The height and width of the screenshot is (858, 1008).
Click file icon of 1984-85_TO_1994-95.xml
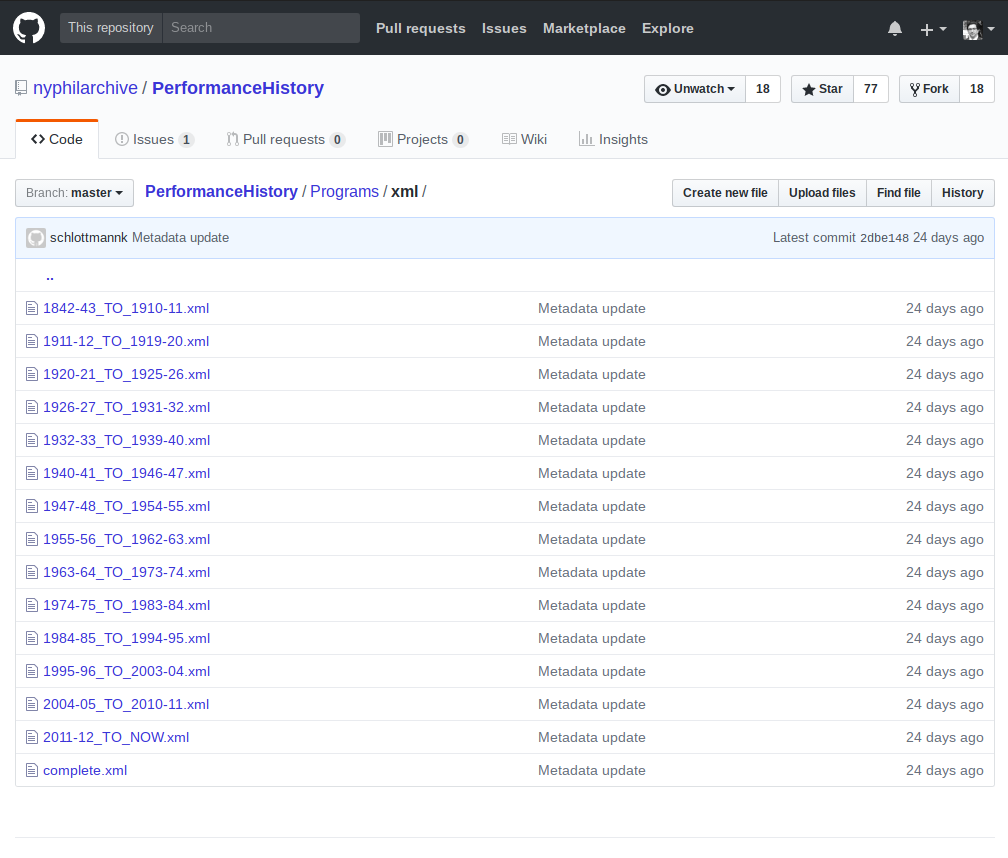coord(32,638)
